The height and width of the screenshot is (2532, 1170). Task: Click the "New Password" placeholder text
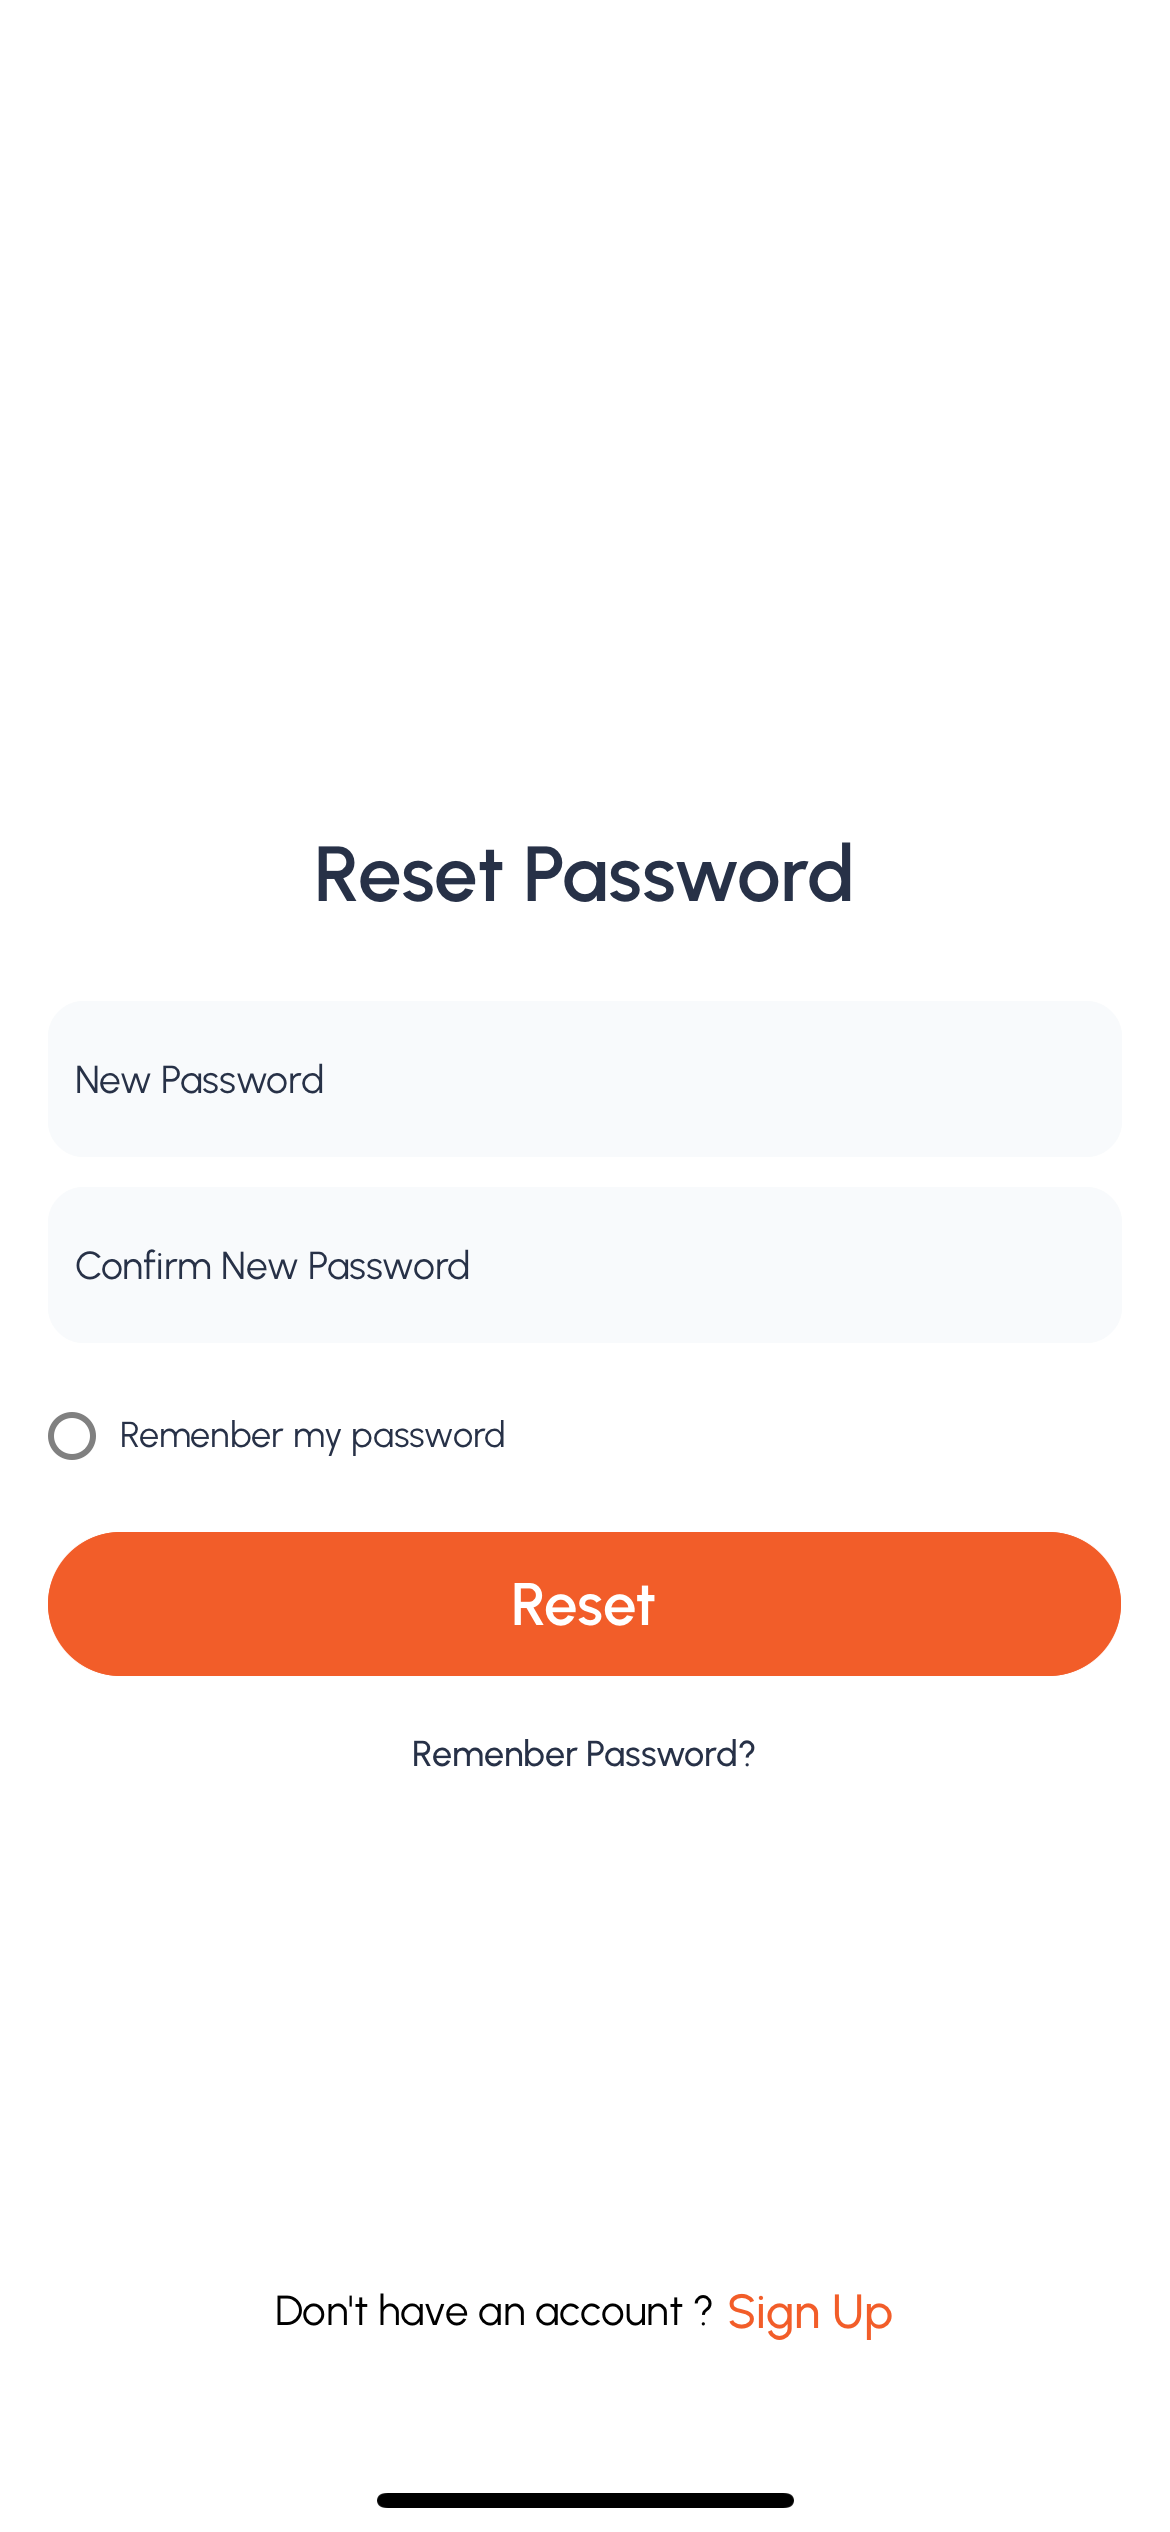click(x=200, y=1080)
